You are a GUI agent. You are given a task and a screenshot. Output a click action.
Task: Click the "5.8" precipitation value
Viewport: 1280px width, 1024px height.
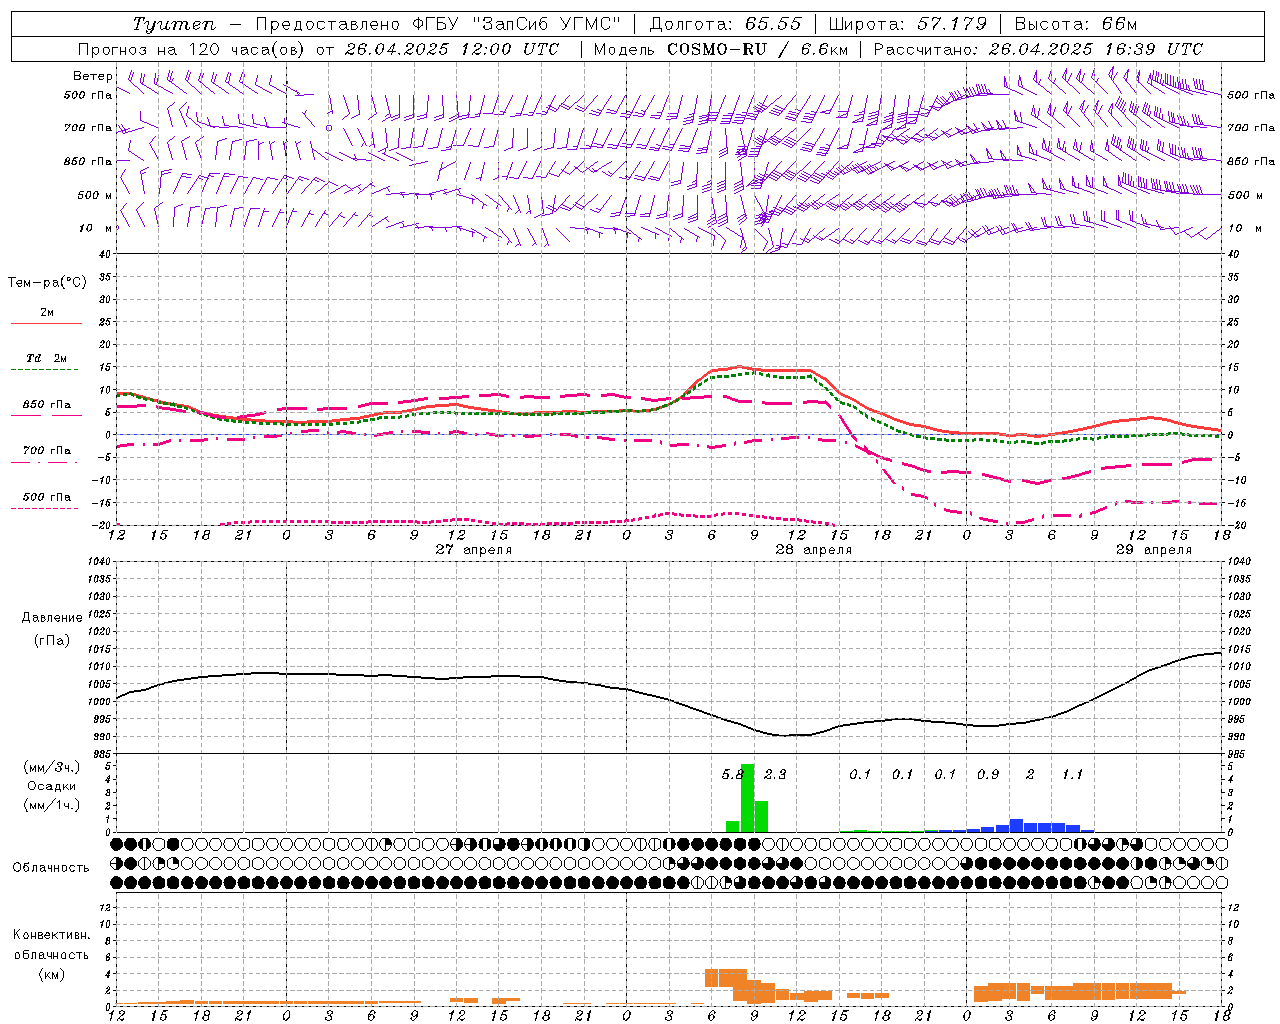click(733, 774)
